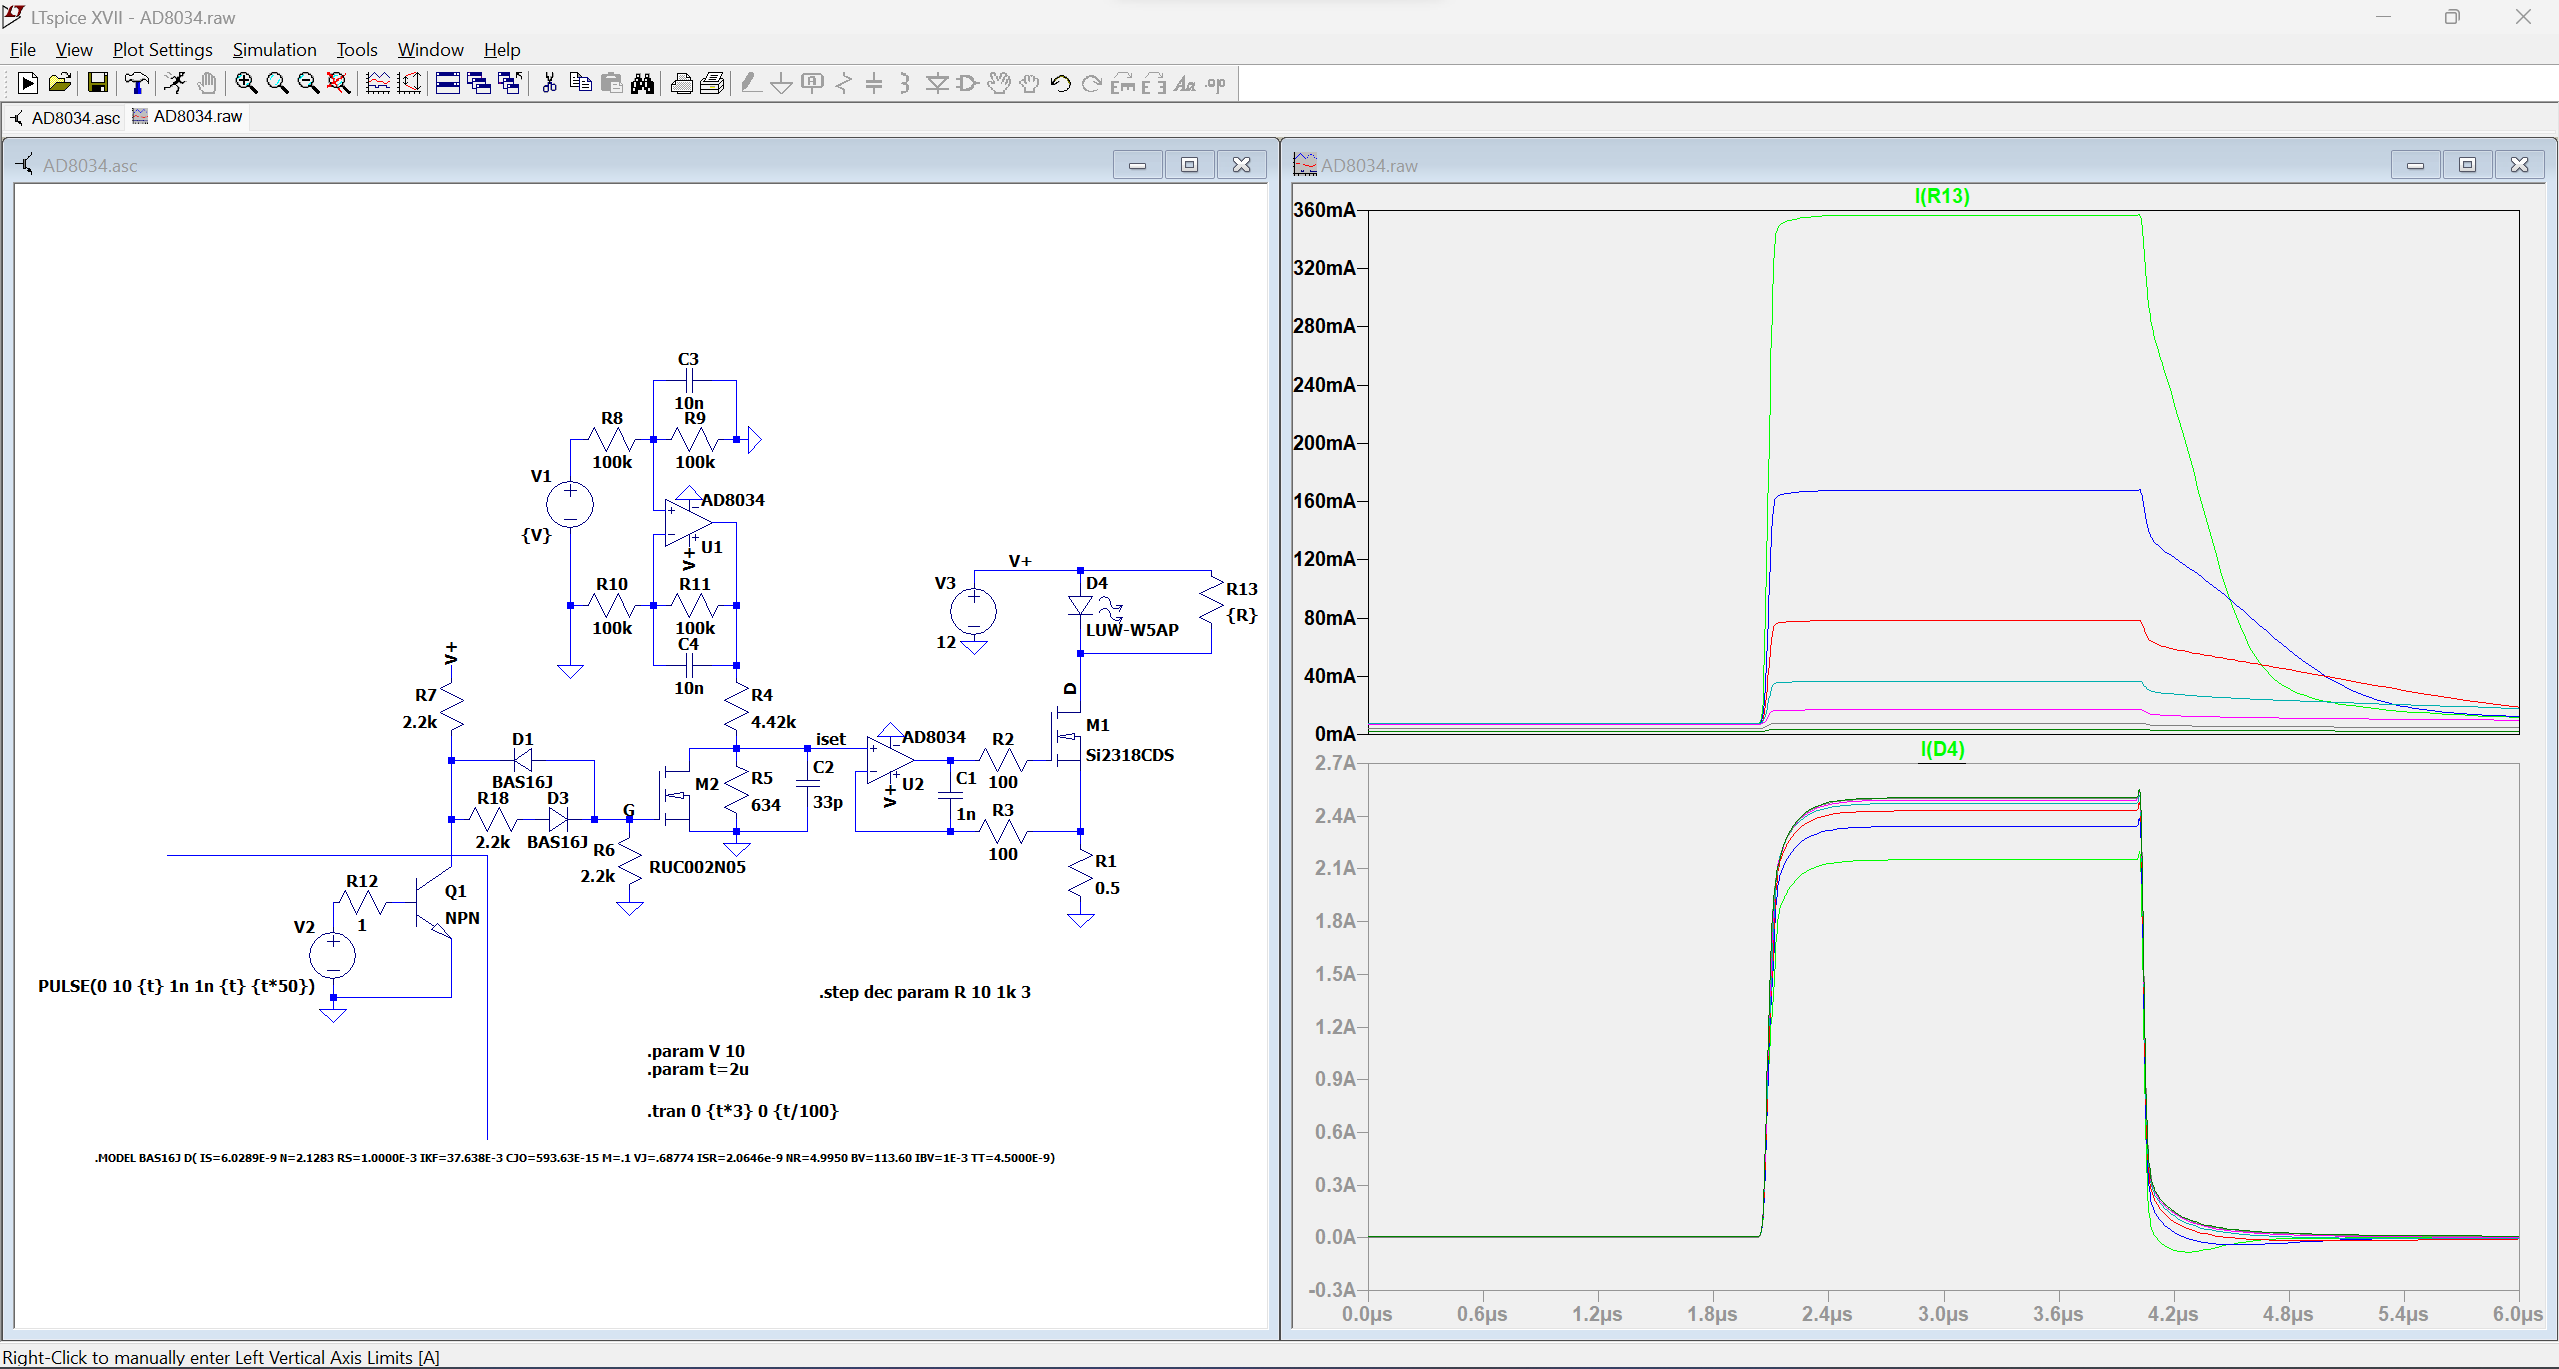Maximize the AD8034.raw plot sub-window
Screen dimensions: 2559x1369
point(2468,165)
